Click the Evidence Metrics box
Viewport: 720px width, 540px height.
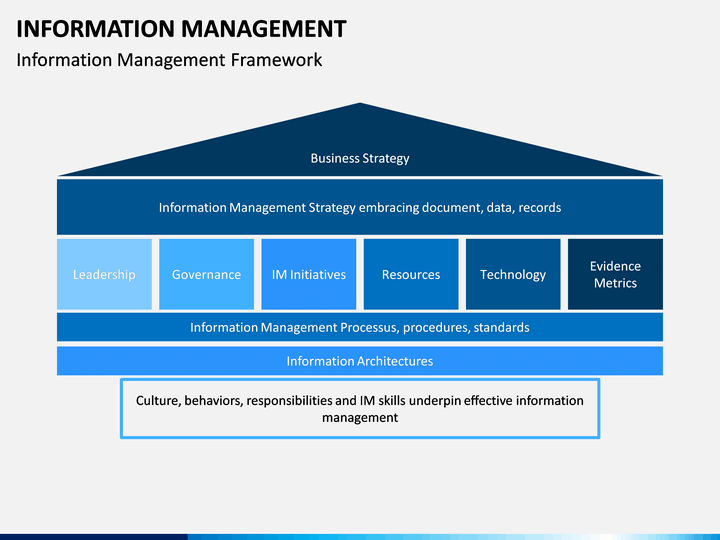click(615, 274)
